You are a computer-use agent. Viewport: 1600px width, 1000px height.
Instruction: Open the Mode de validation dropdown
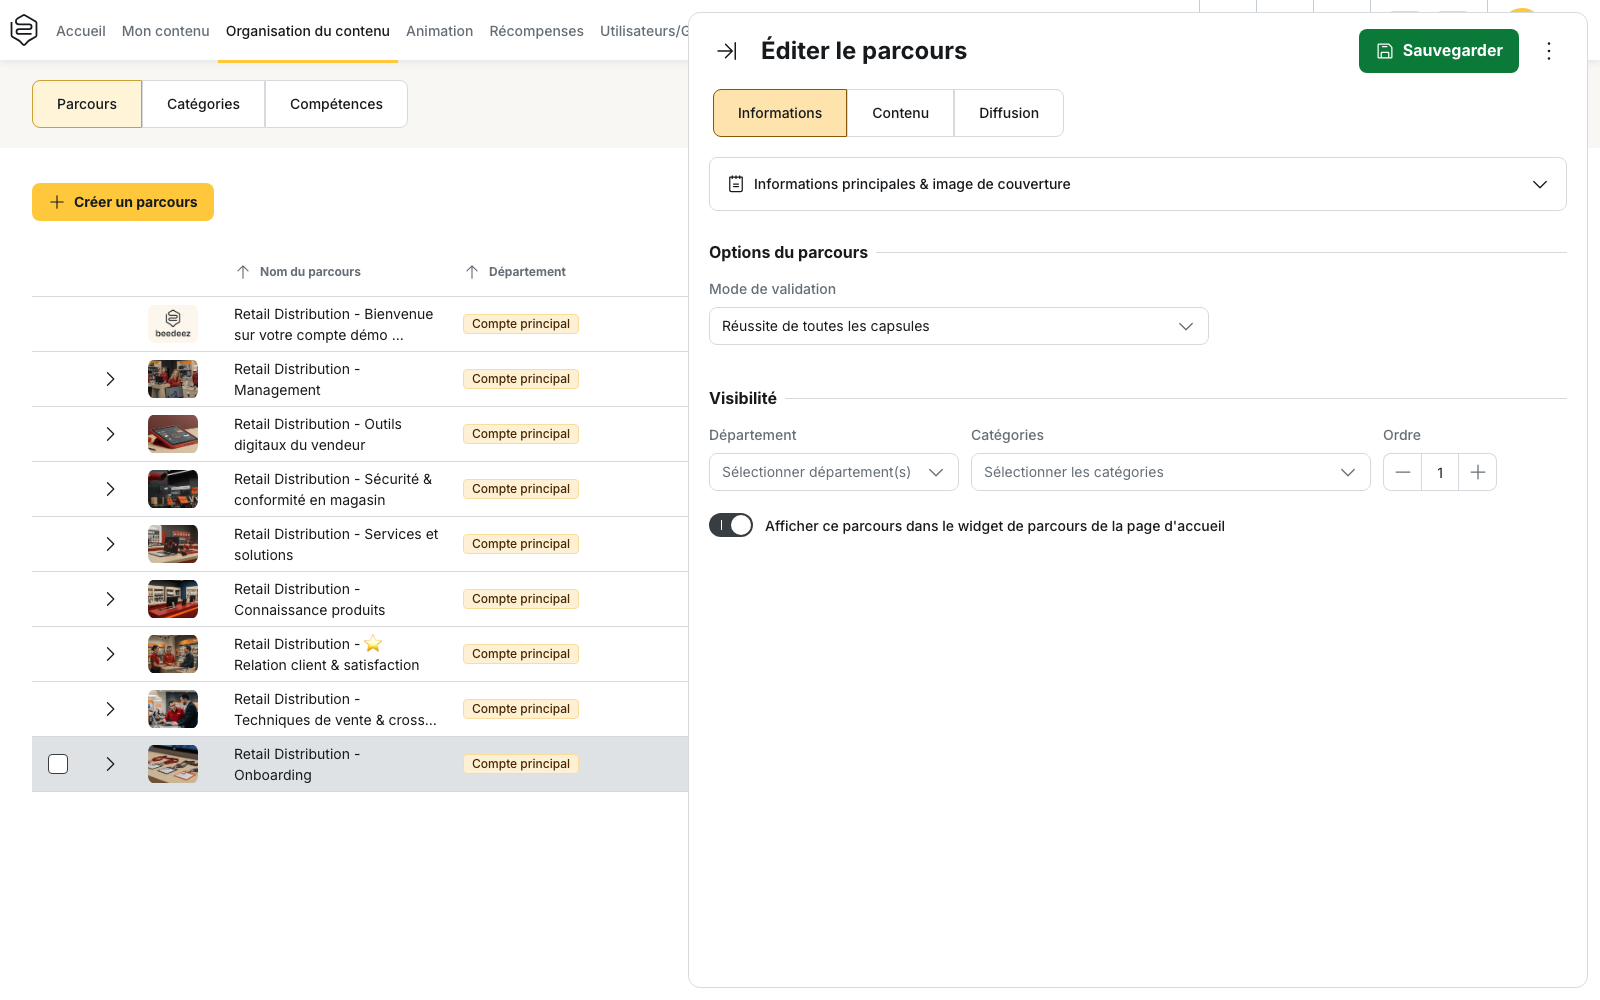coord(959,326)
